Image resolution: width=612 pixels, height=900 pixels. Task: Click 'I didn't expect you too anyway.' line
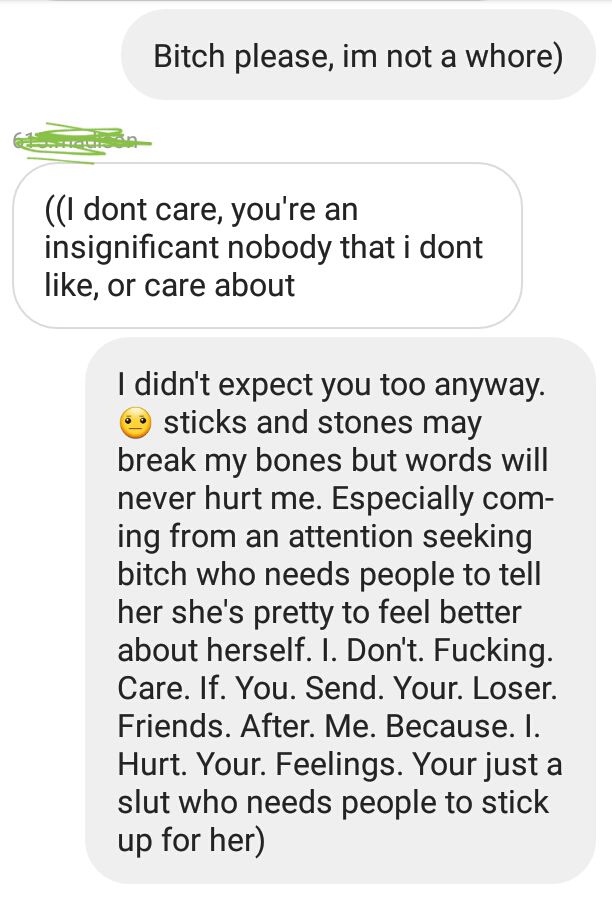click(331, 385)
